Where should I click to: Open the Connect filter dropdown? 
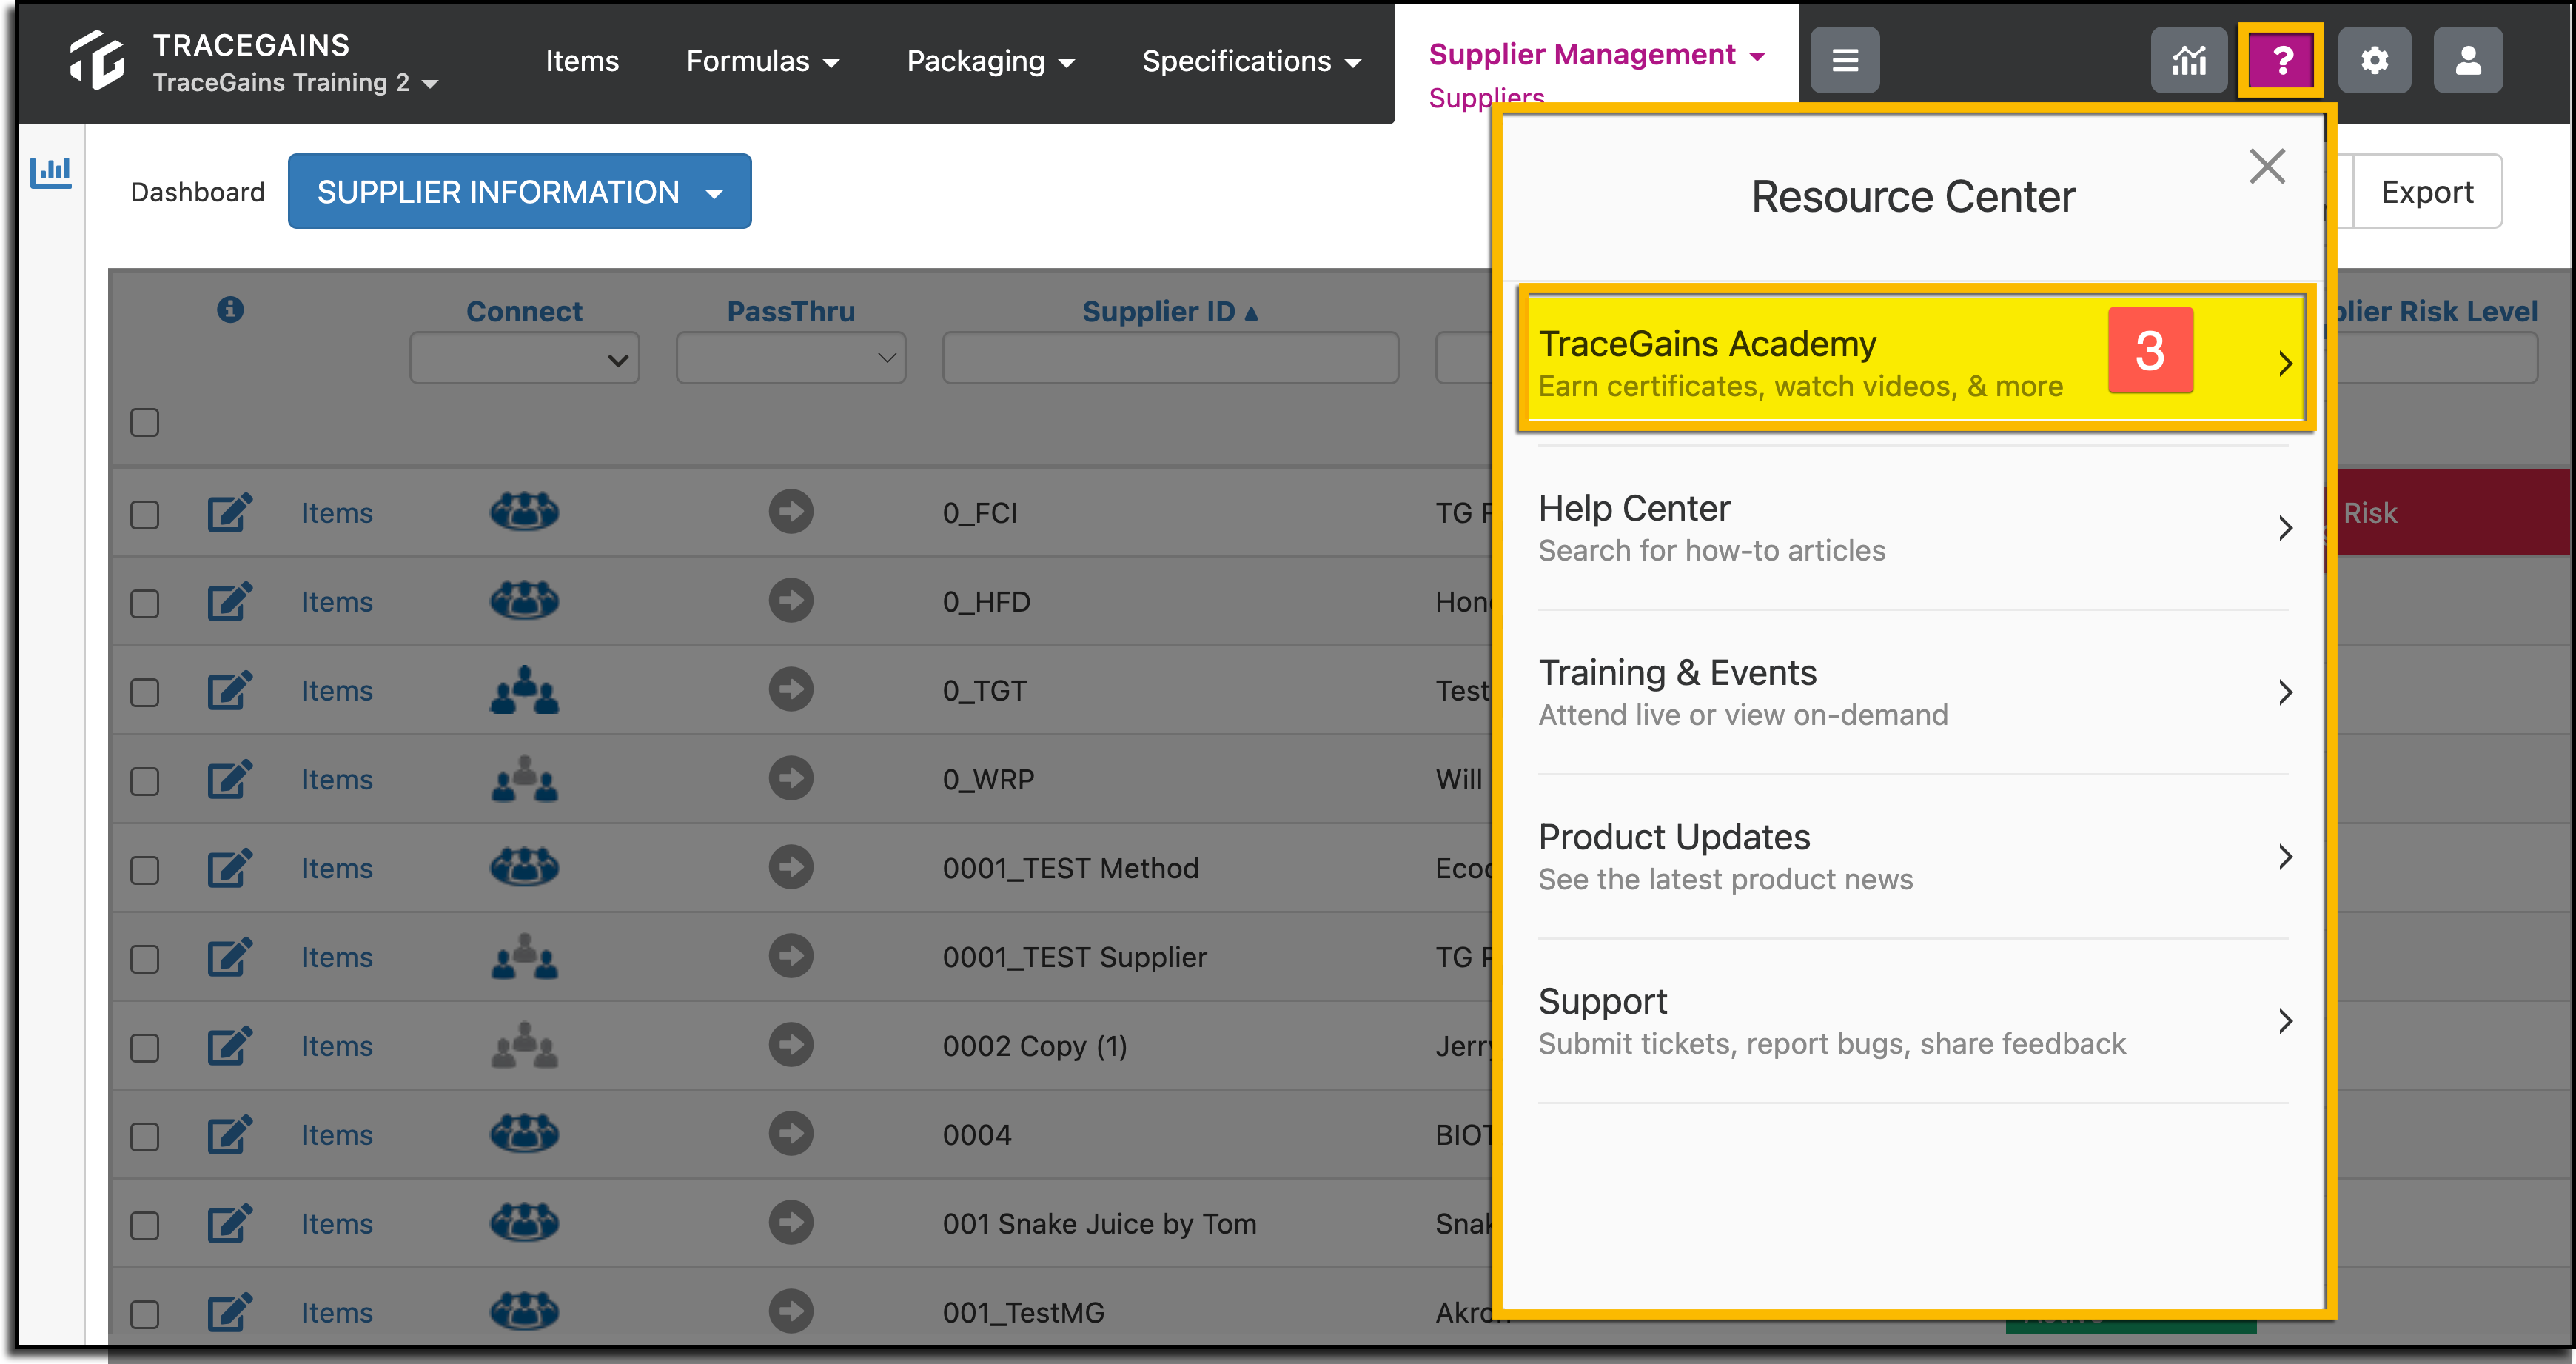tap(524, 358)
